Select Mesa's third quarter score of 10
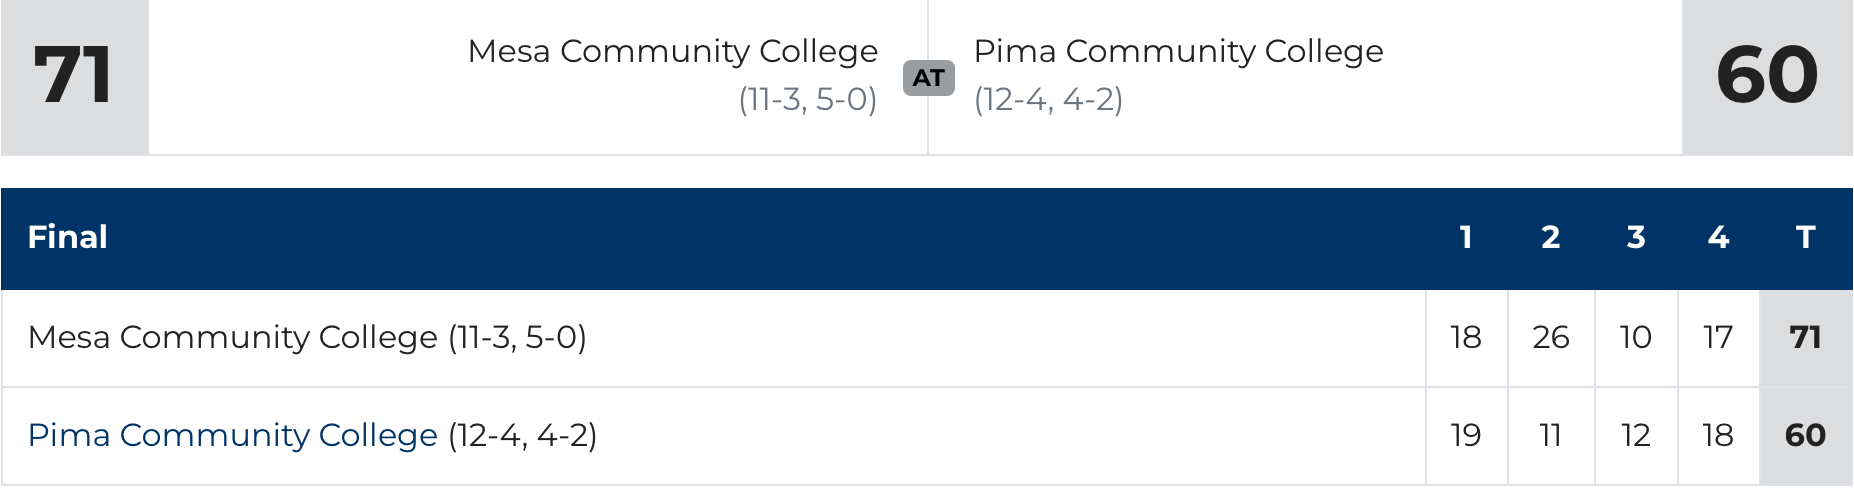The width and height of the screenshot is (1854, 489). pos(1635,337)
